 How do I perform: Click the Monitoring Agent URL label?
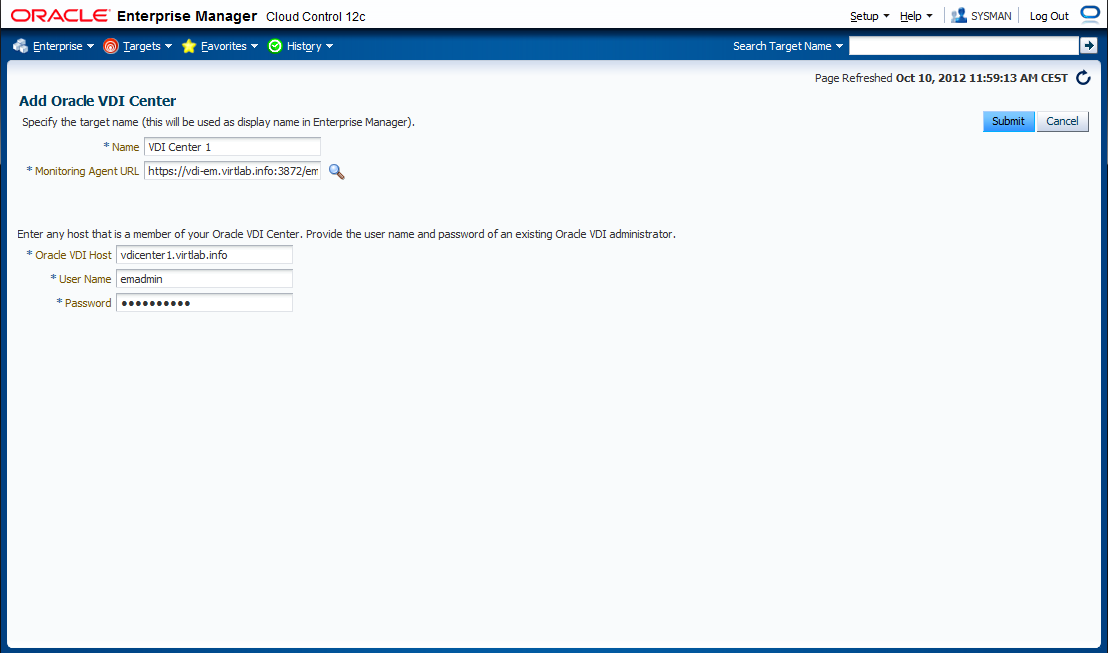click(x=87, y=171)
